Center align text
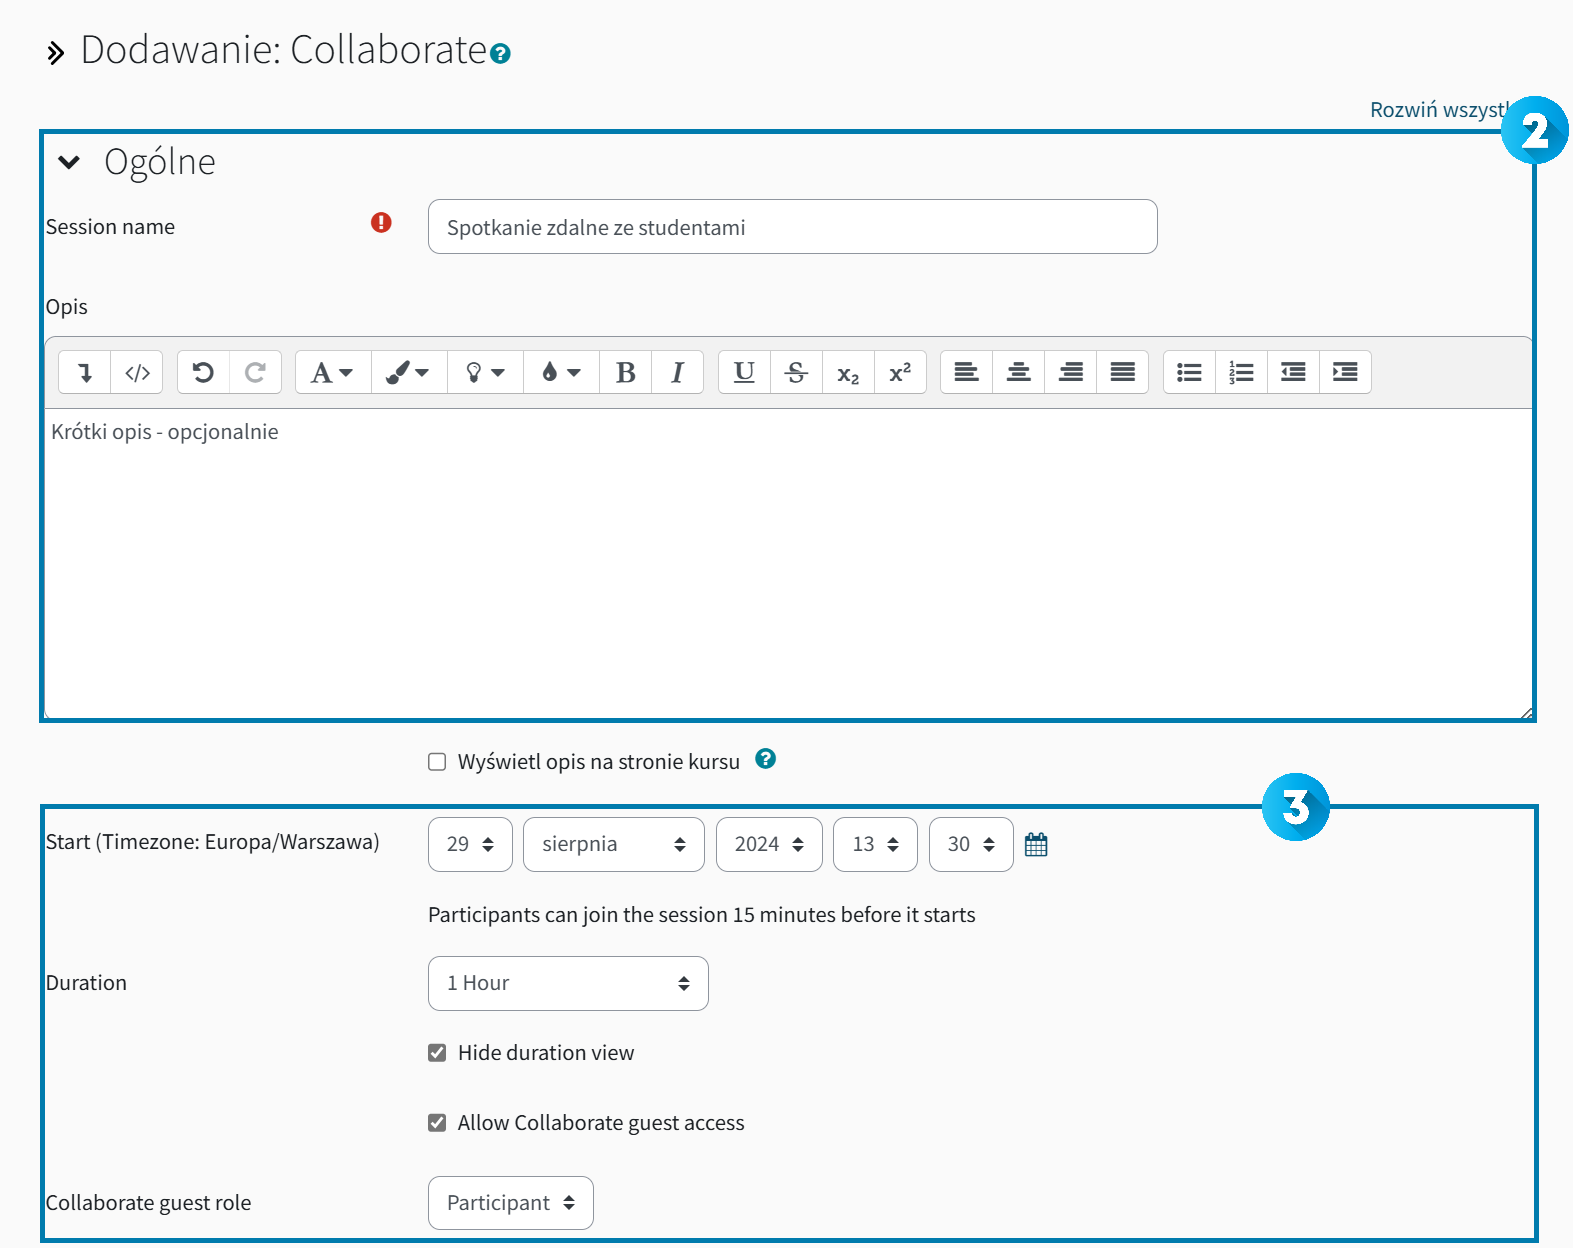Viewport: 1573px width, 1248px height. 1018,372
